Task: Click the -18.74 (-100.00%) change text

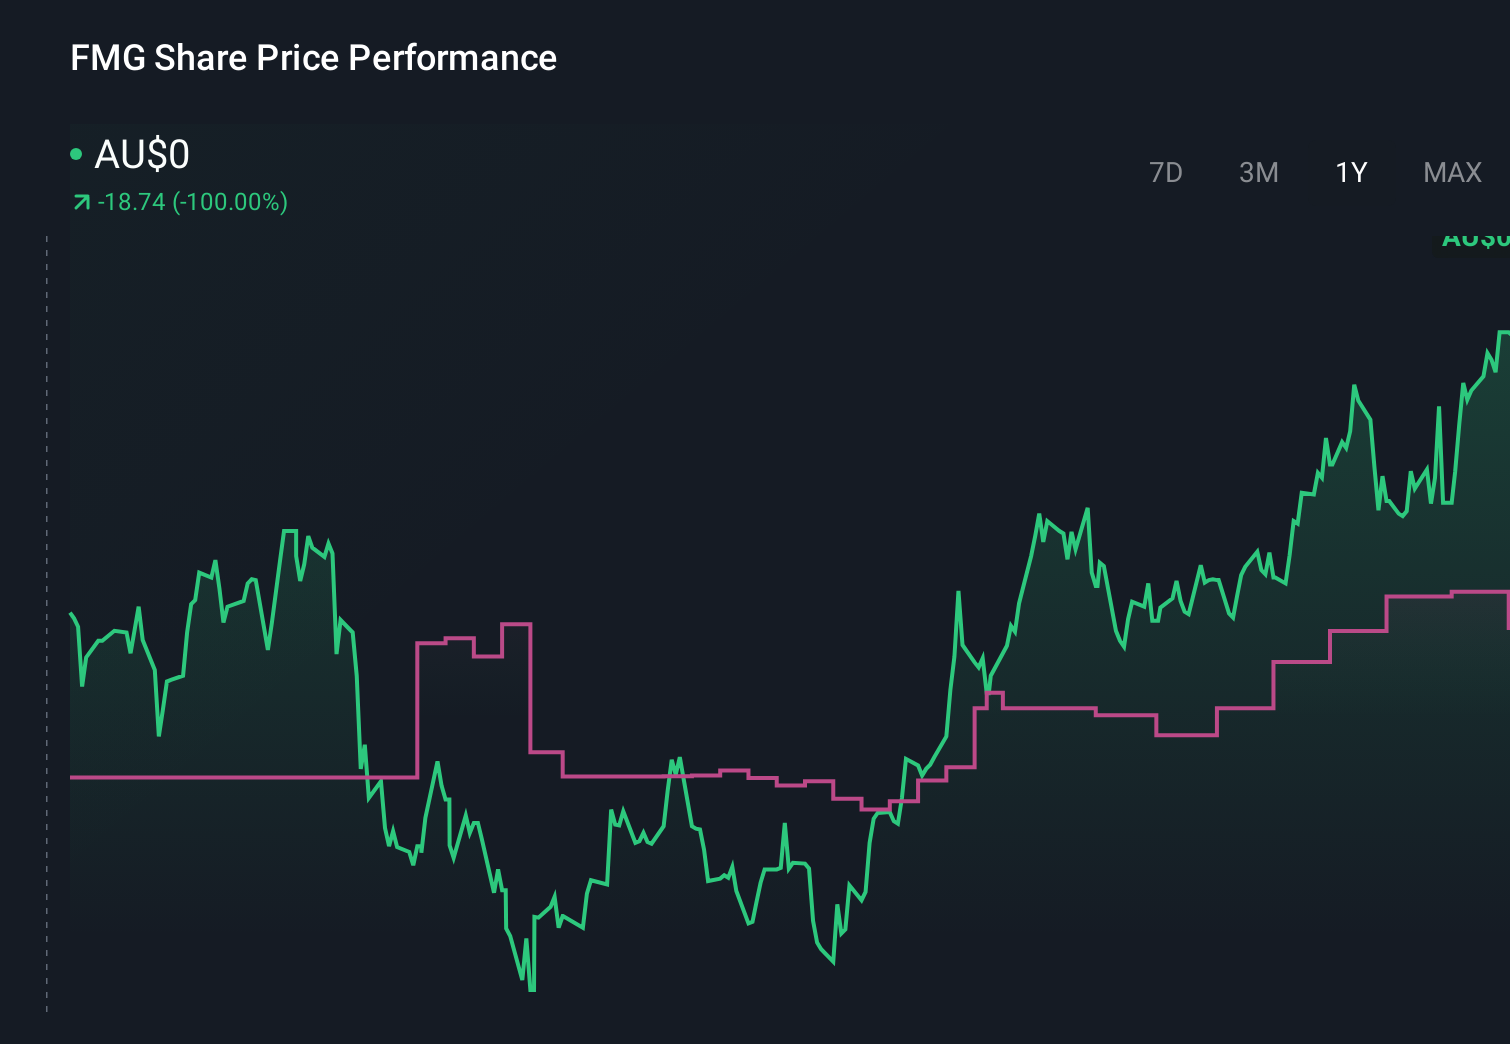Action: click(x=192, y=202)
